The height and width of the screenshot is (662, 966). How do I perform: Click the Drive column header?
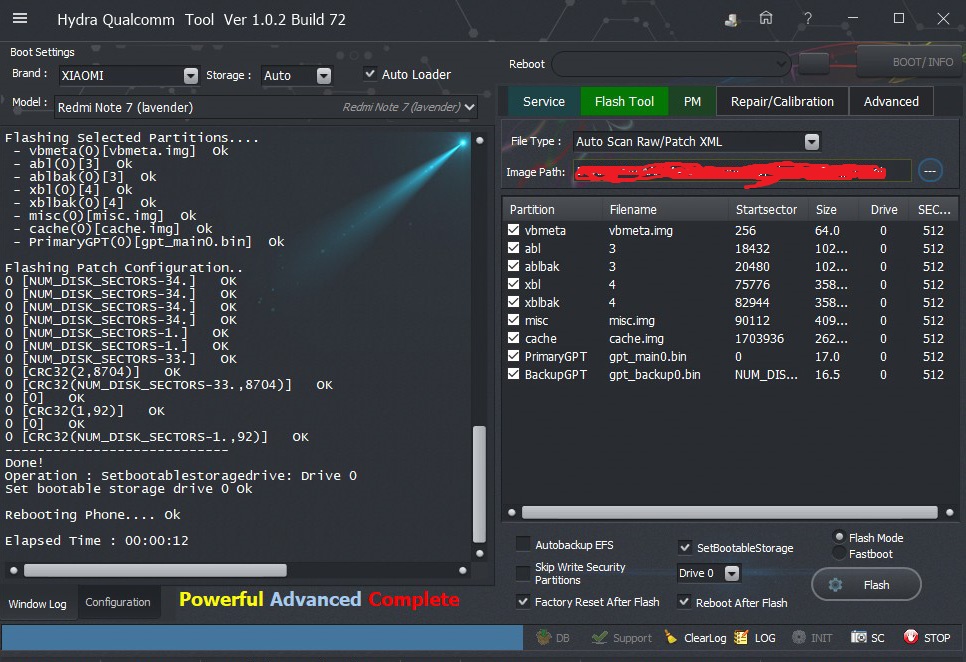click(x=884, y=209)
